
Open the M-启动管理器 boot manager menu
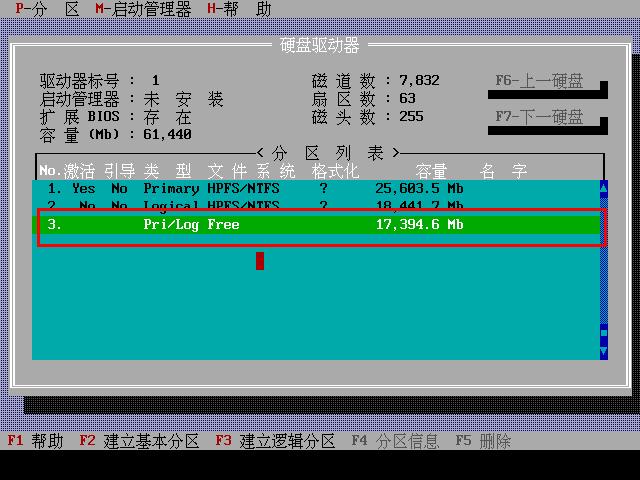coord(143,9)
